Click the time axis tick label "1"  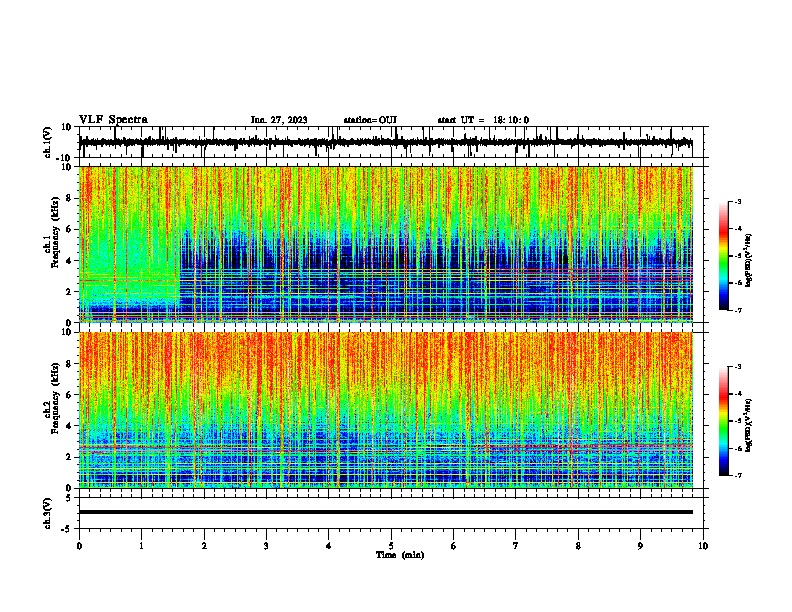click(x=141, y=546)
